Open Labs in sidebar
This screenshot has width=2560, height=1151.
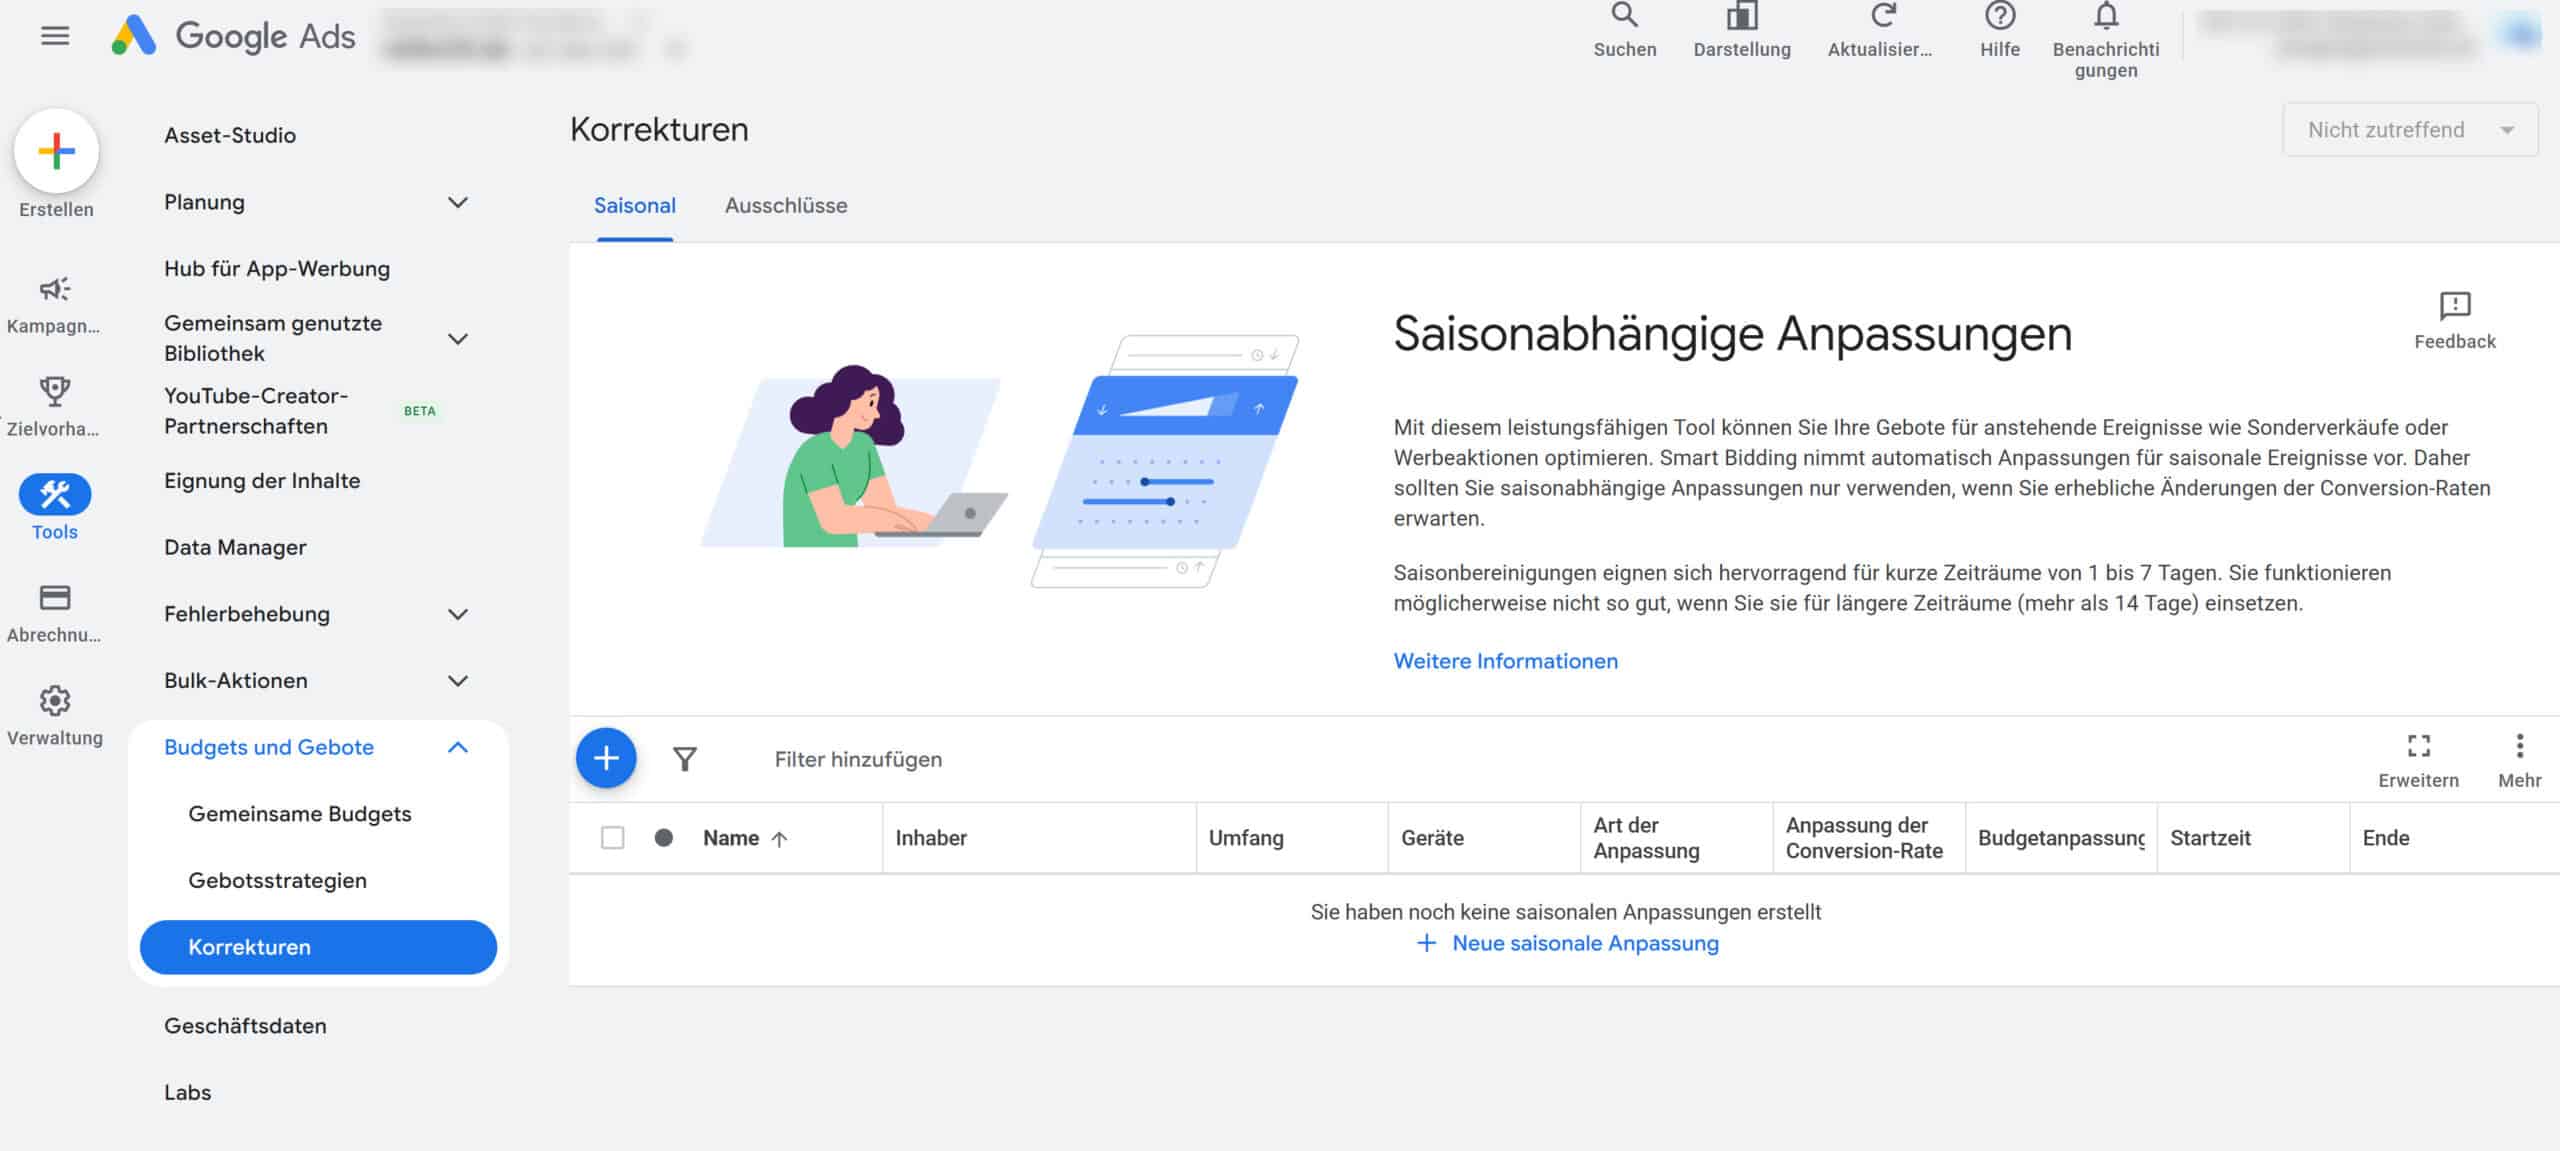[x=188, y=1092]
